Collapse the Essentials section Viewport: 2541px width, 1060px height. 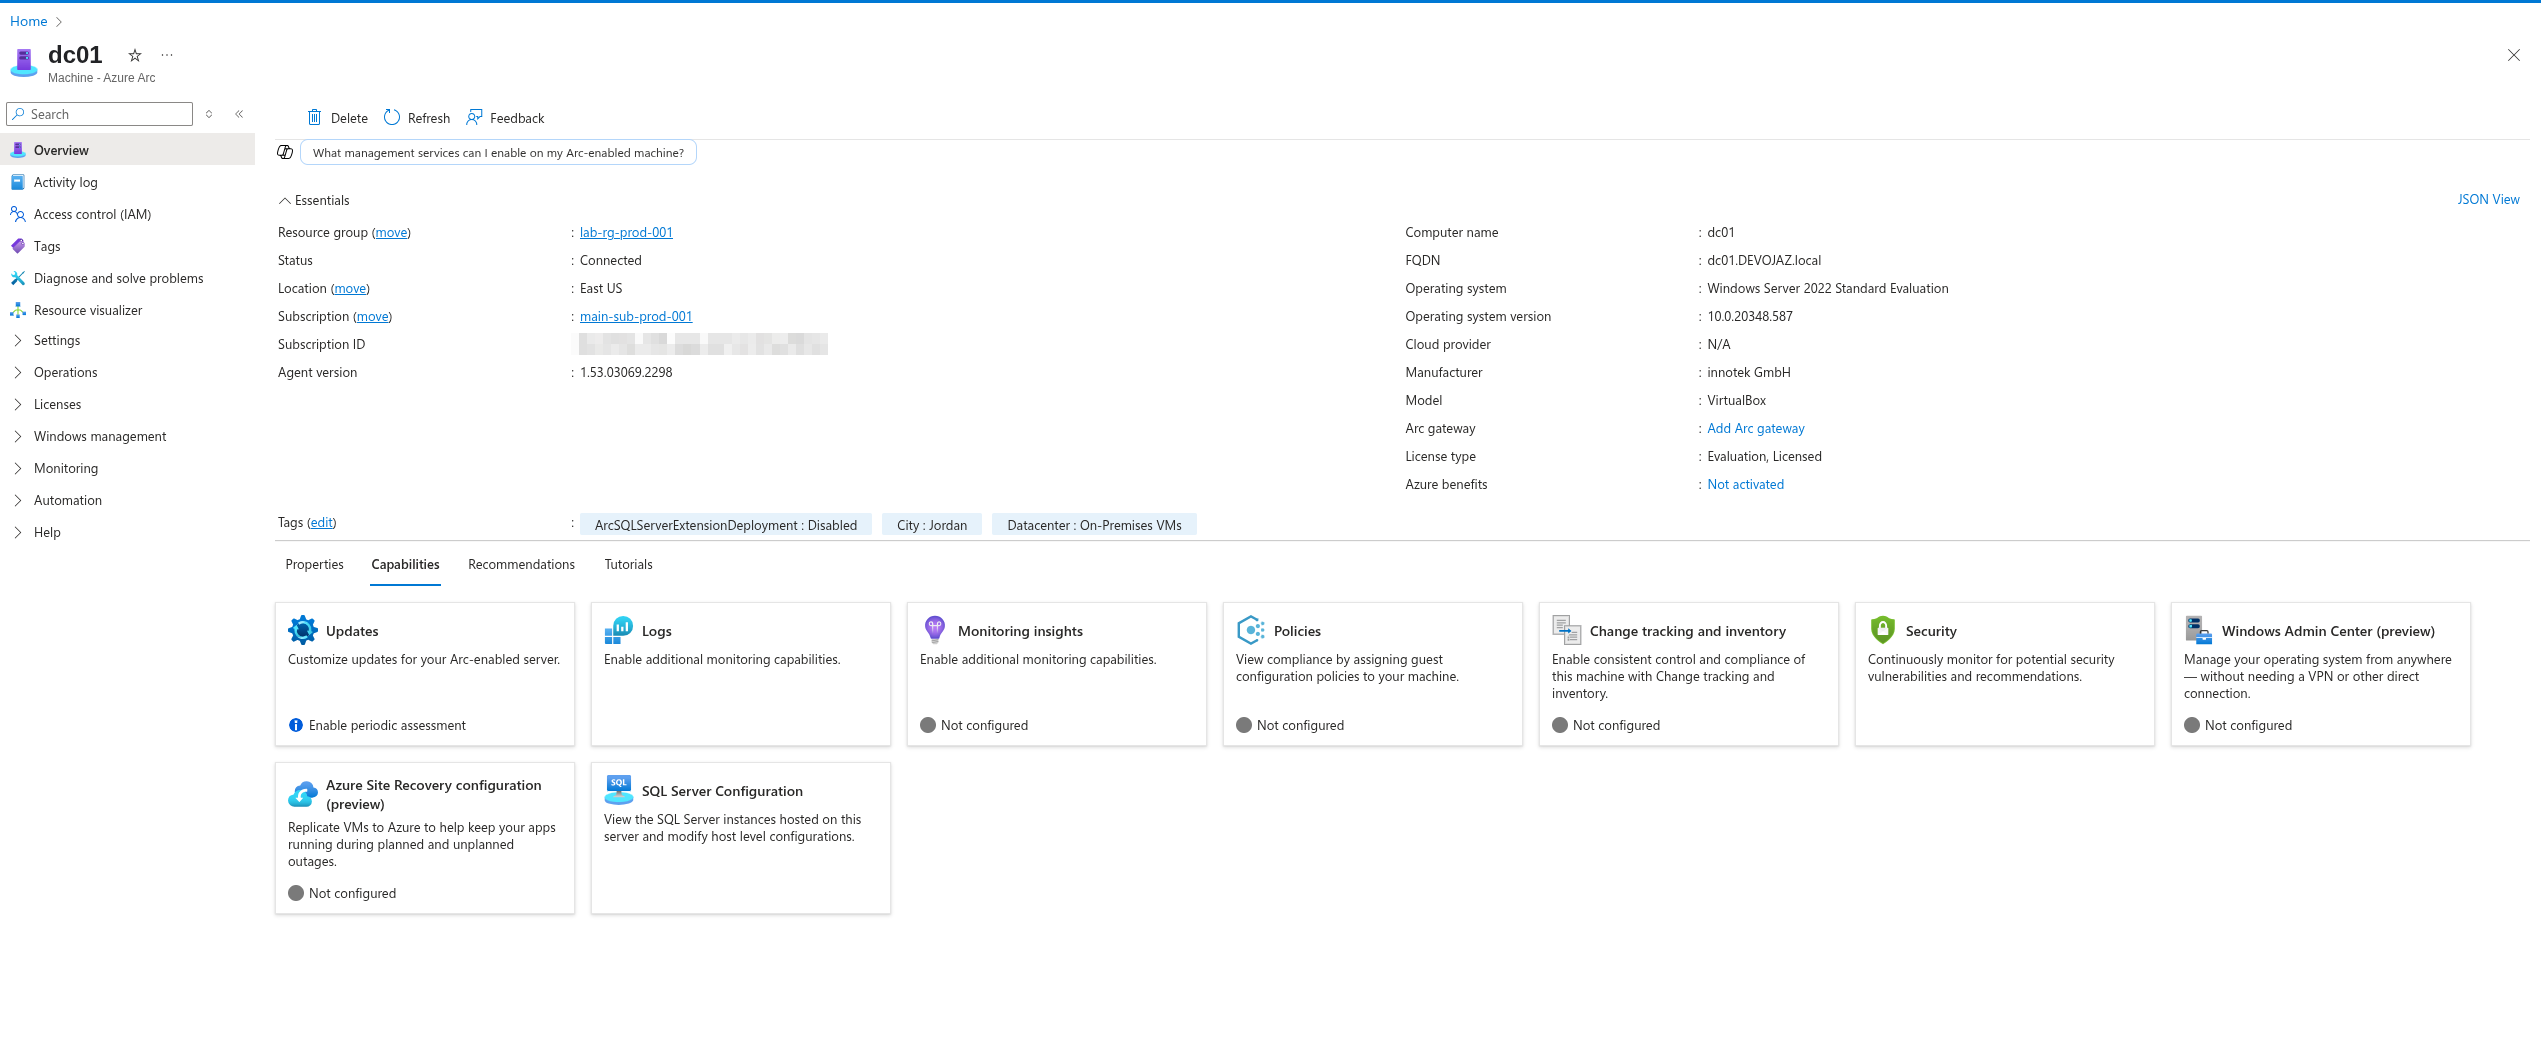pos(314,200)
